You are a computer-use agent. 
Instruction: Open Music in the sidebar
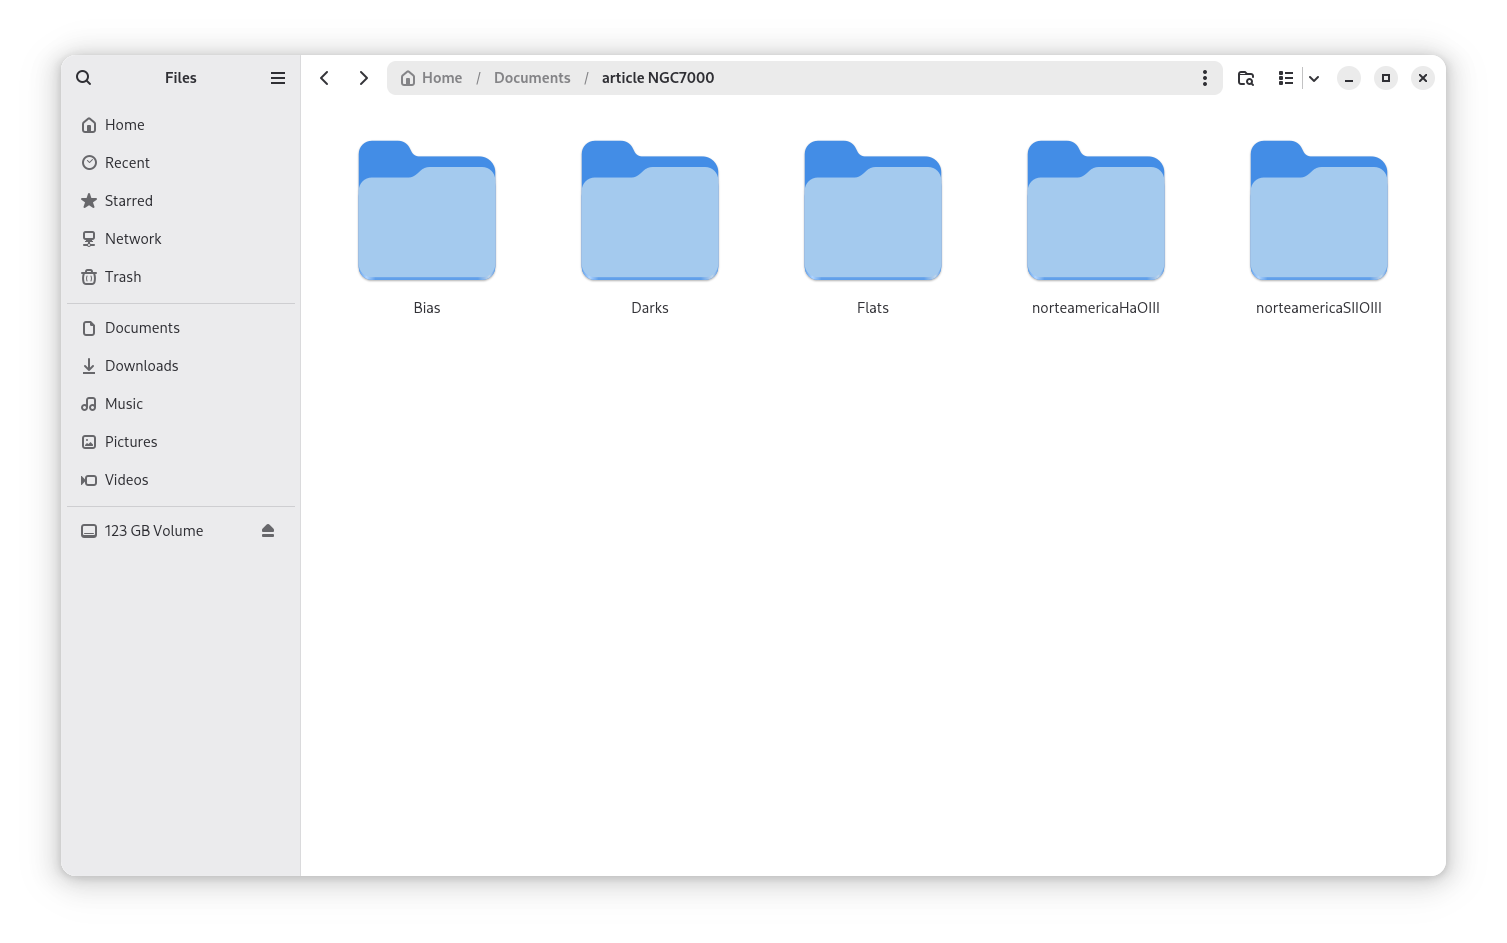coord(181,404)
